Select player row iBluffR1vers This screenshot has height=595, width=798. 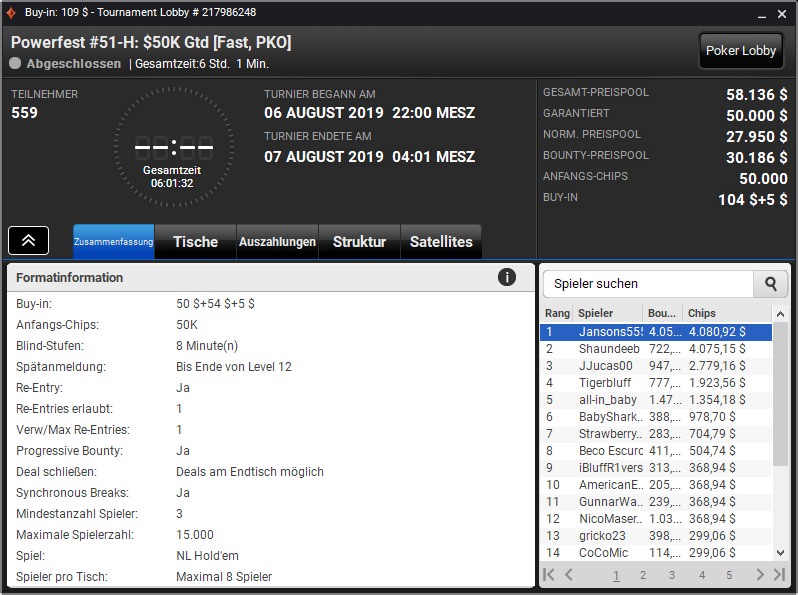pos(656,468)
